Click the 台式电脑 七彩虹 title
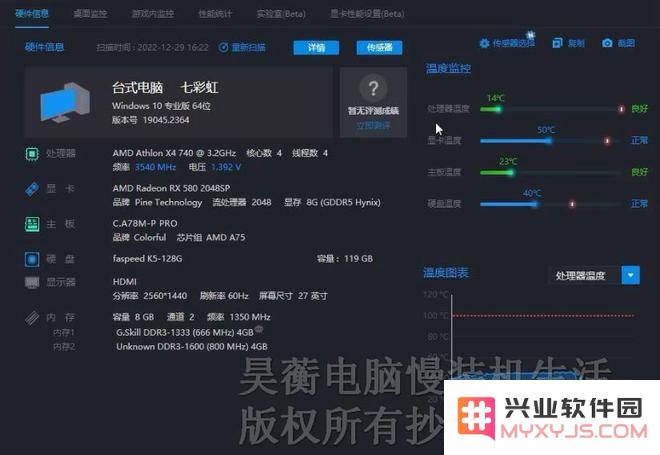 pos(165,88)
